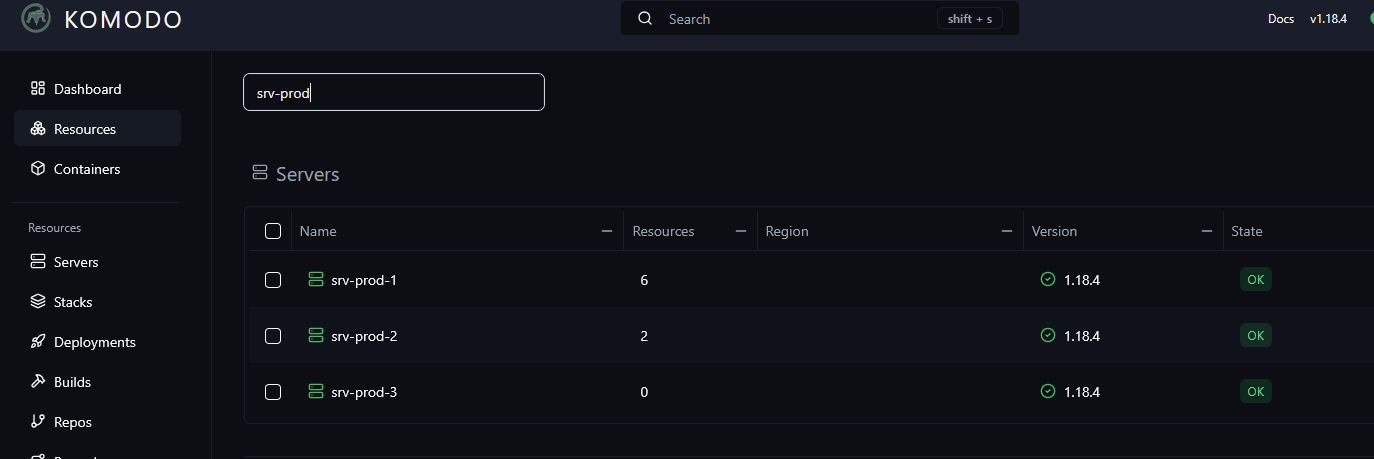This screenshot has height=459, width=1374.
Task: Open the srv-prod-2 server link
Action: coord(364,336)
